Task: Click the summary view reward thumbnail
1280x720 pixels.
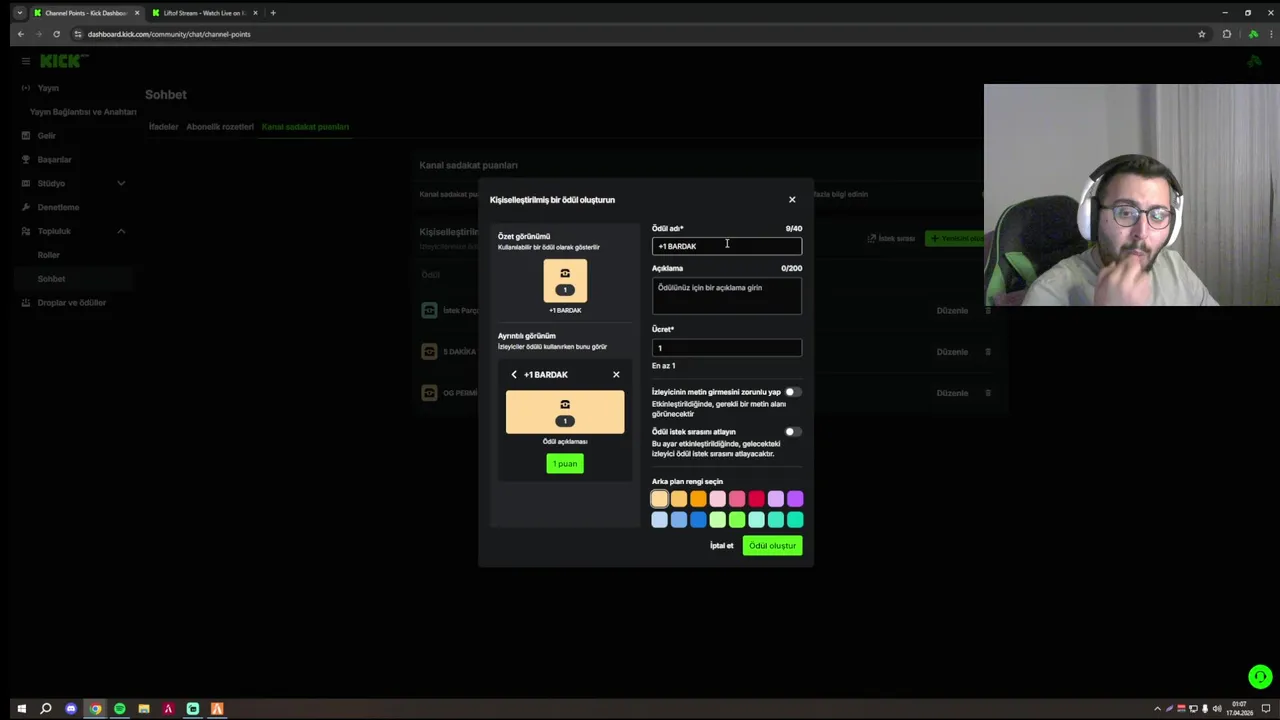Action: tap(565, 281)
